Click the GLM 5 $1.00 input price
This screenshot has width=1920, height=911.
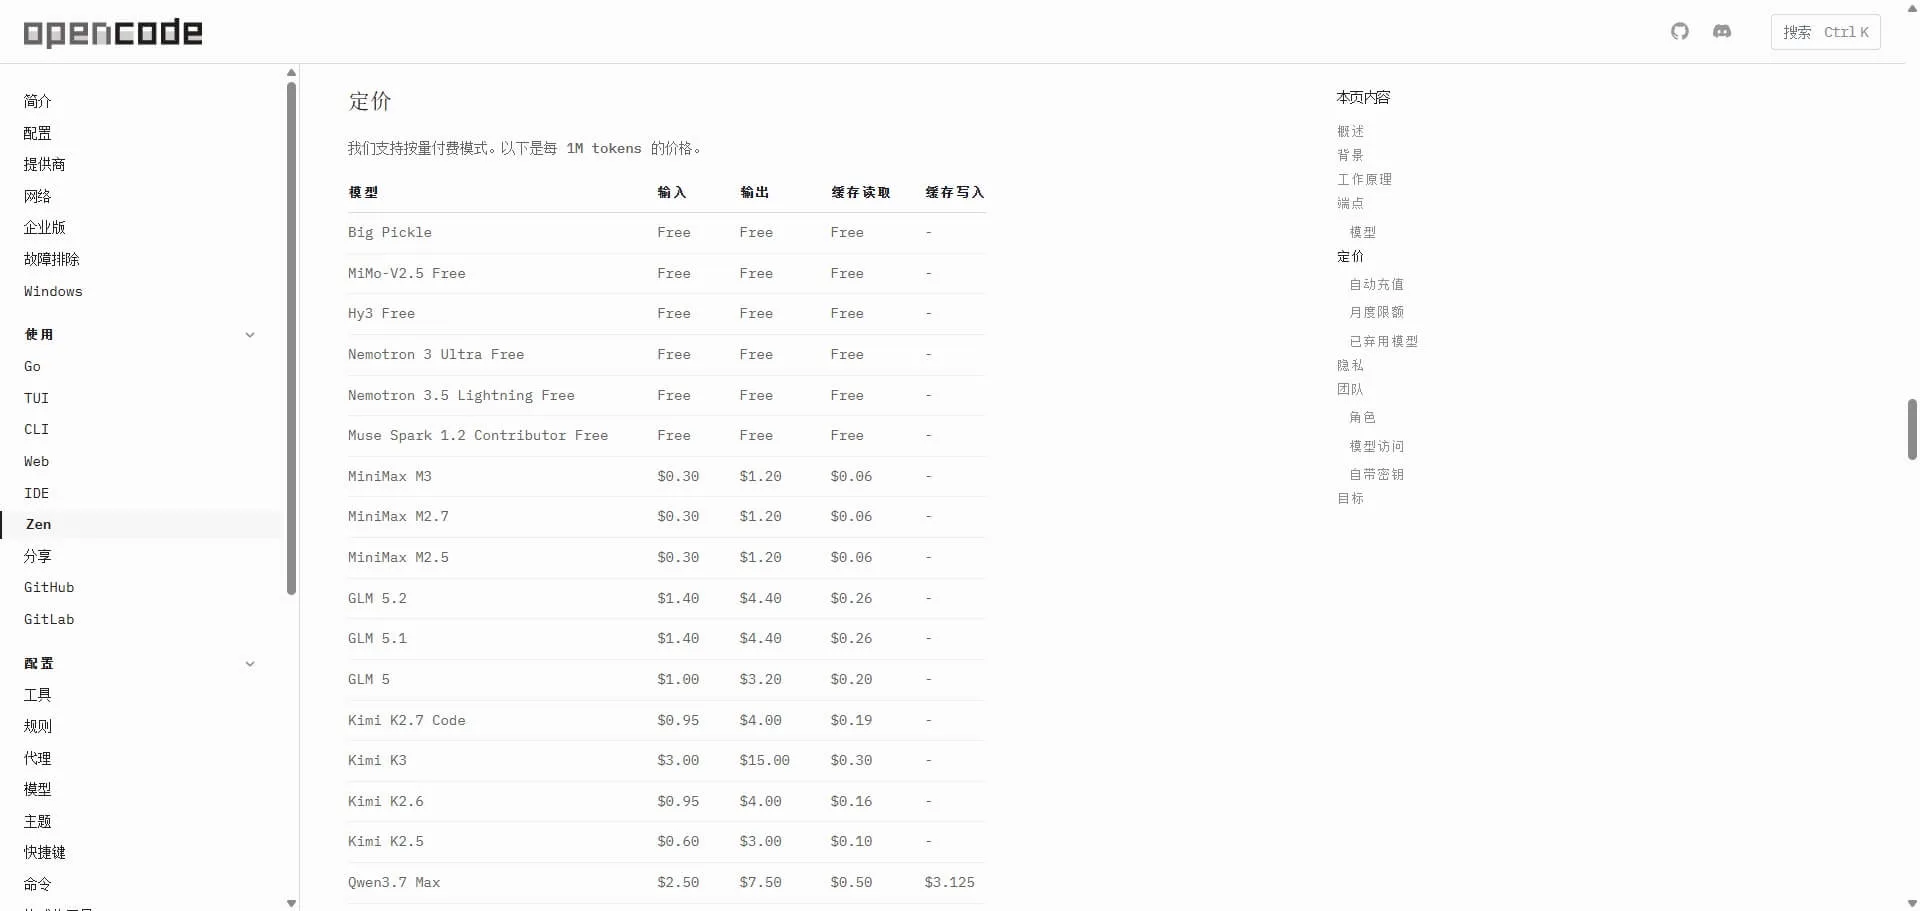678,679
